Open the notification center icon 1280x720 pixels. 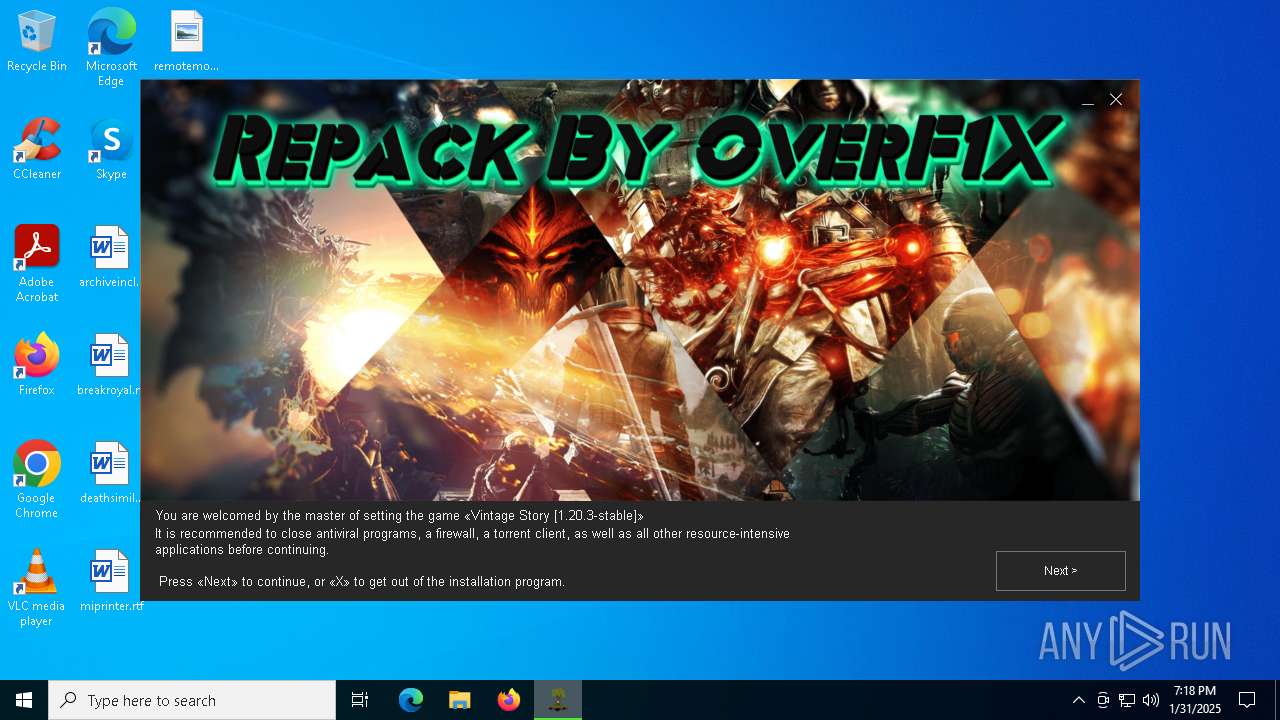coord(1247,700)
